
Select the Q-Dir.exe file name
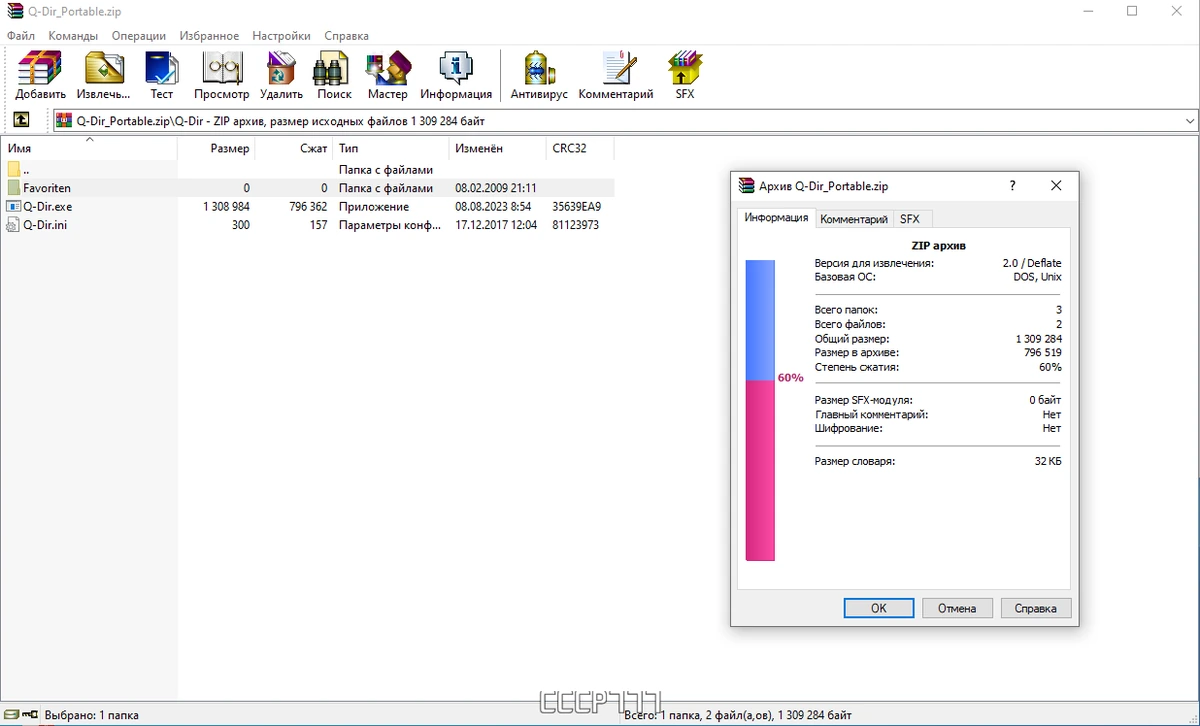[47, 206]
